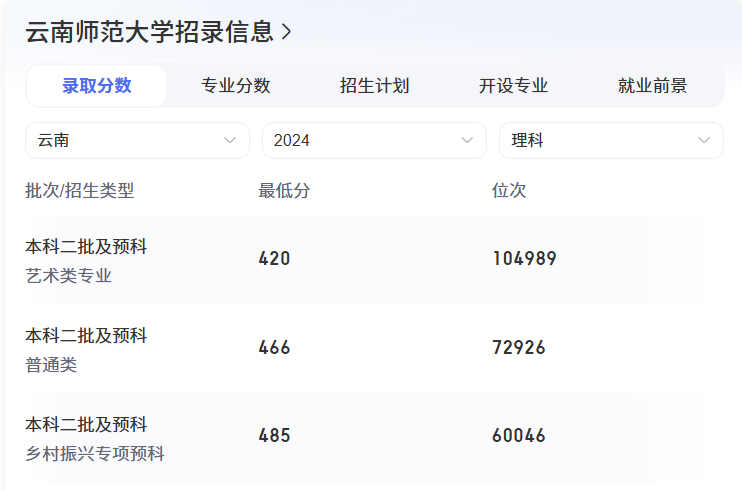The height and width of the screenshot is (491, 742).
Task: Click chevron arrow in 云南 selector
Action: click(x=230, y=140)
